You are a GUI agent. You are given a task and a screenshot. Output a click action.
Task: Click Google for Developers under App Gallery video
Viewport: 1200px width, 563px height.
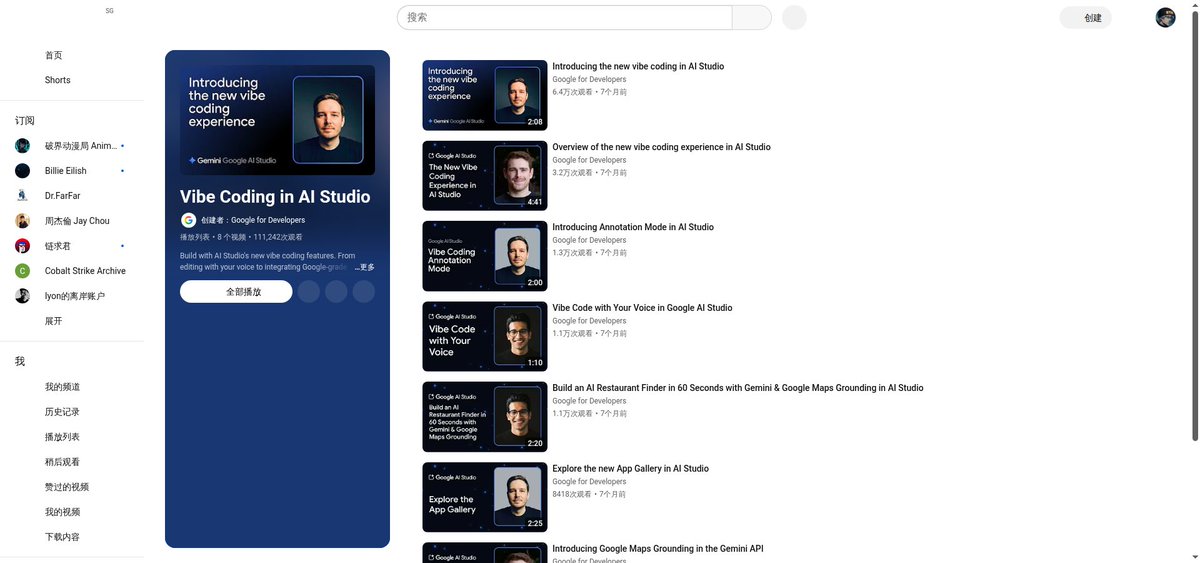(x=589, y=481)
